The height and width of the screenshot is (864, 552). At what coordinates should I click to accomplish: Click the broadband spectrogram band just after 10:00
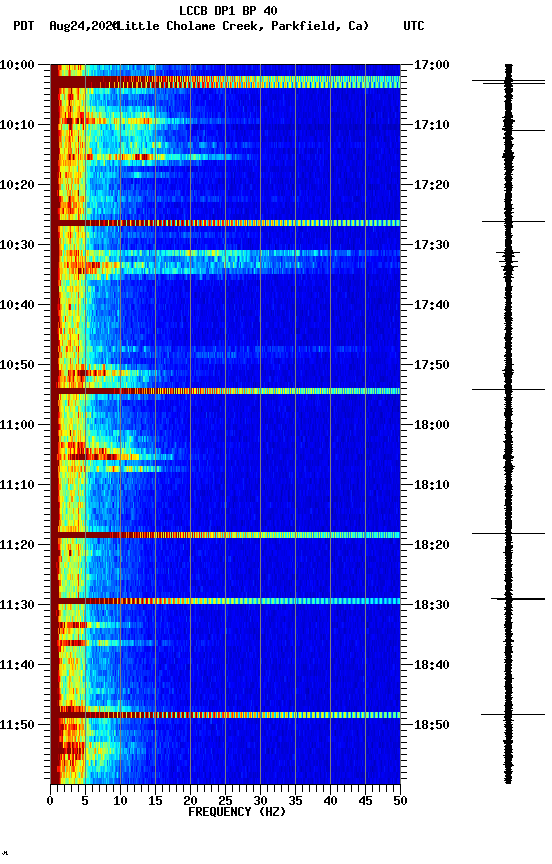(225, 82)
